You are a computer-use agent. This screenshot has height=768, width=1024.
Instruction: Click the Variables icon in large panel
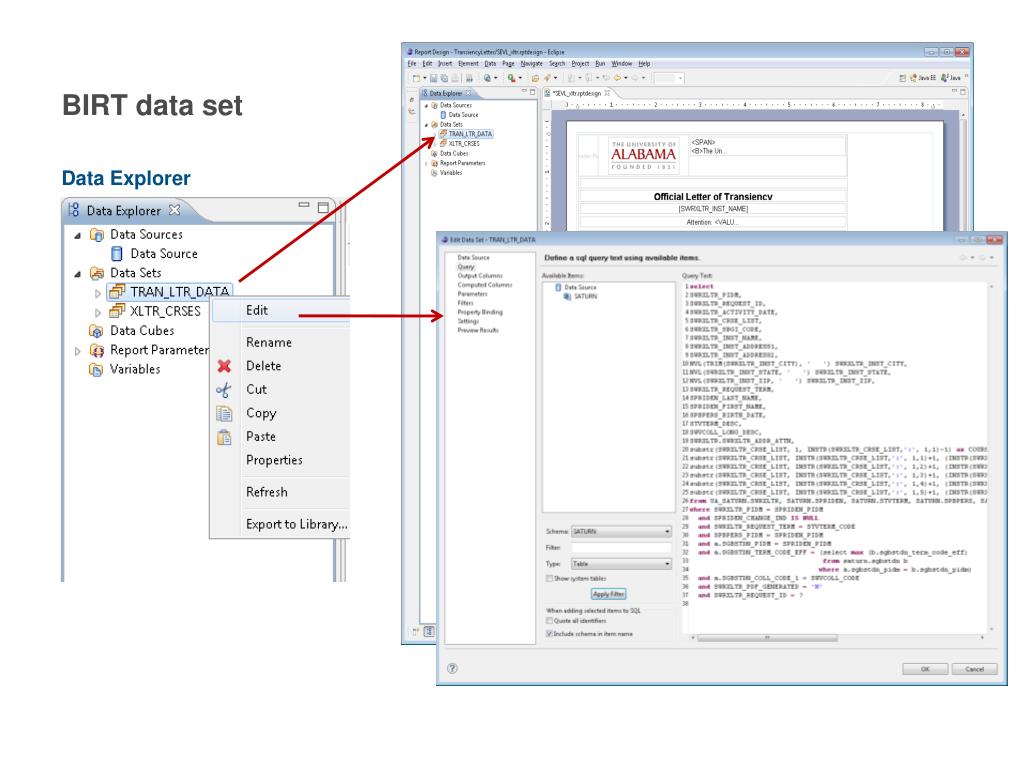coord(96,370)
